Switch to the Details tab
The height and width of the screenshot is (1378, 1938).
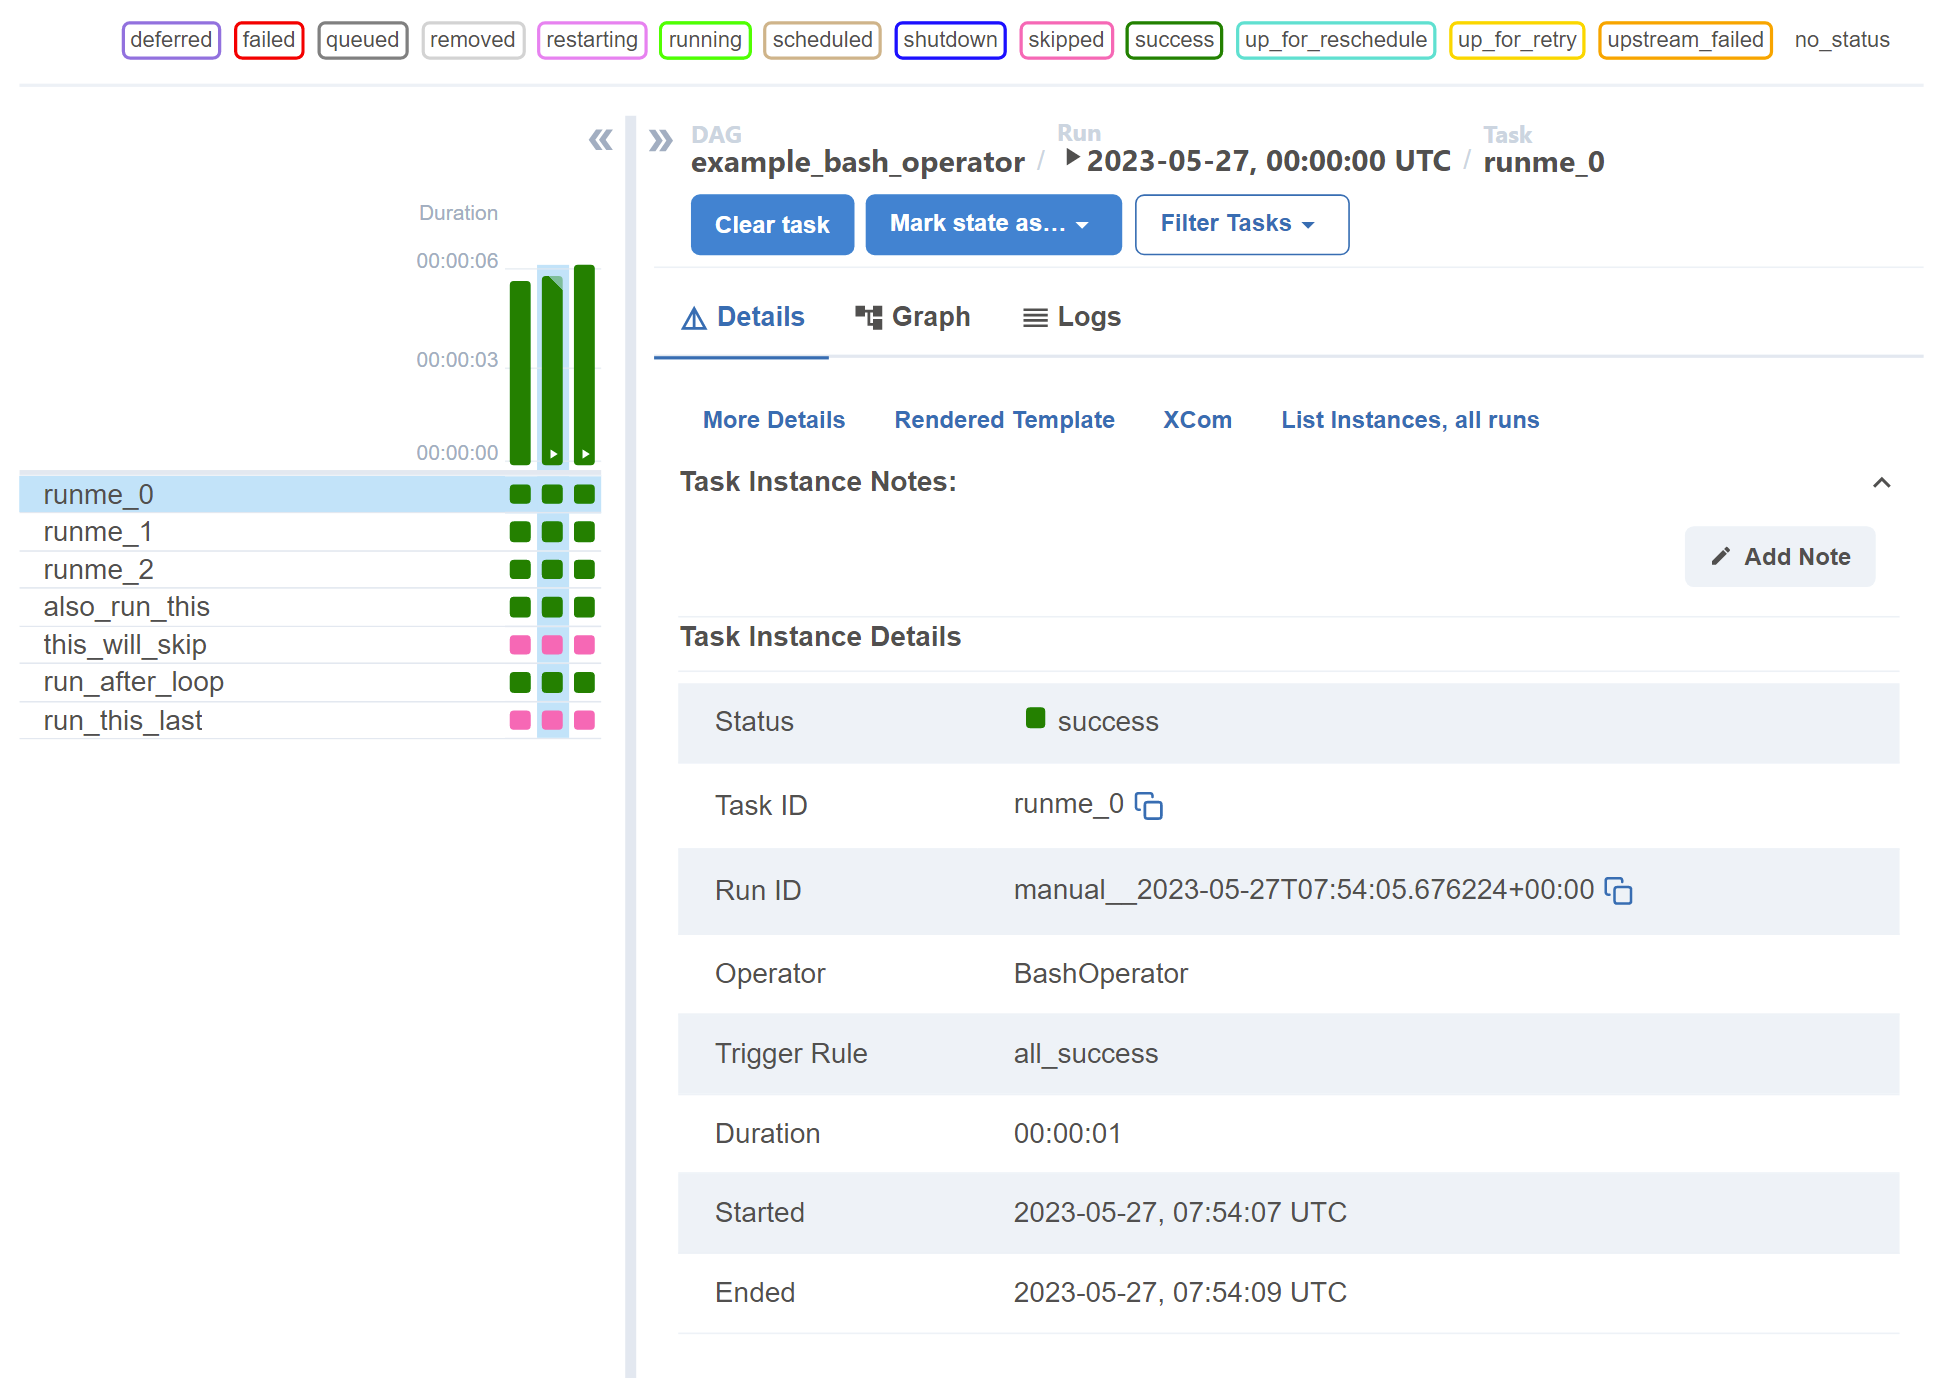coord(742,317)
